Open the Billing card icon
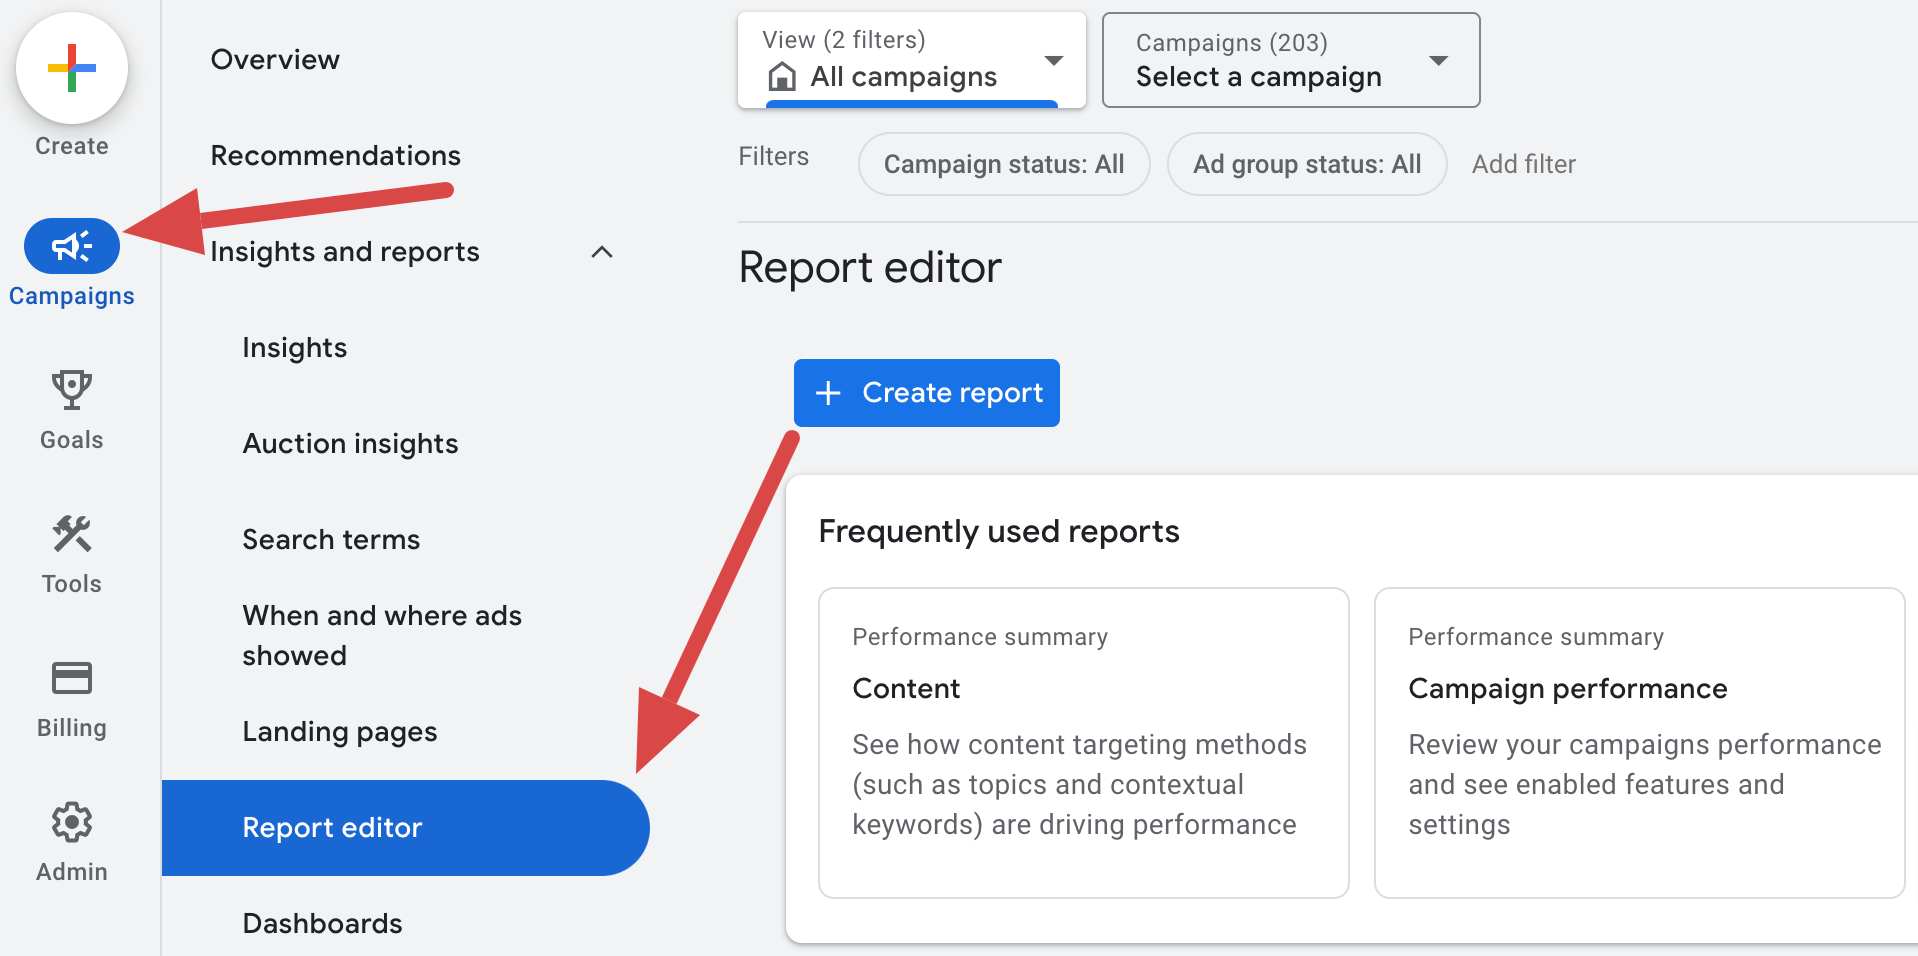The height and width of the screenshot is (956, 1918). pyautogui.click(x=72, y=678)
